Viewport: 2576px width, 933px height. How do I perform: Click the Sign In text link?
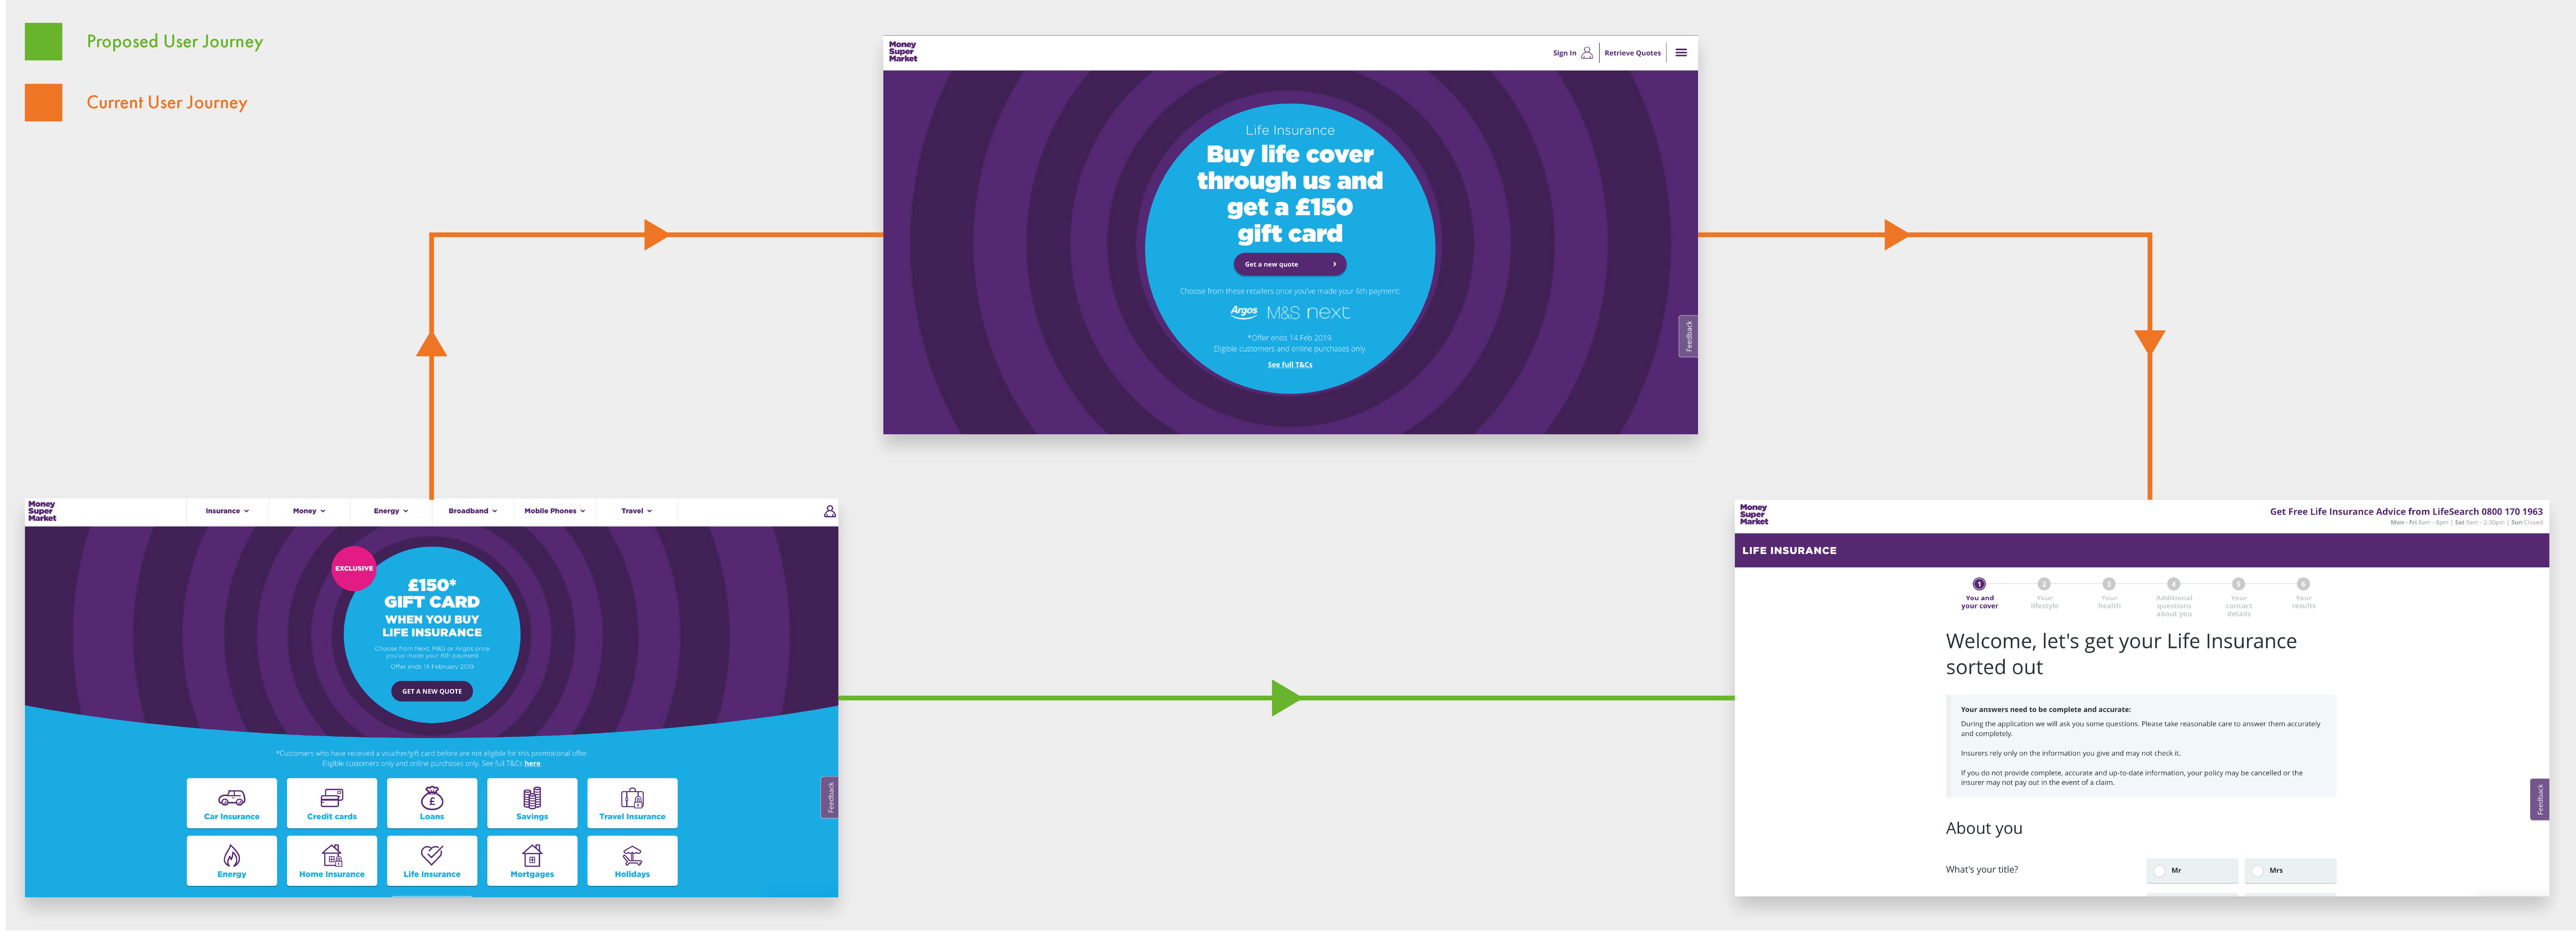[x=1564, y=53]
